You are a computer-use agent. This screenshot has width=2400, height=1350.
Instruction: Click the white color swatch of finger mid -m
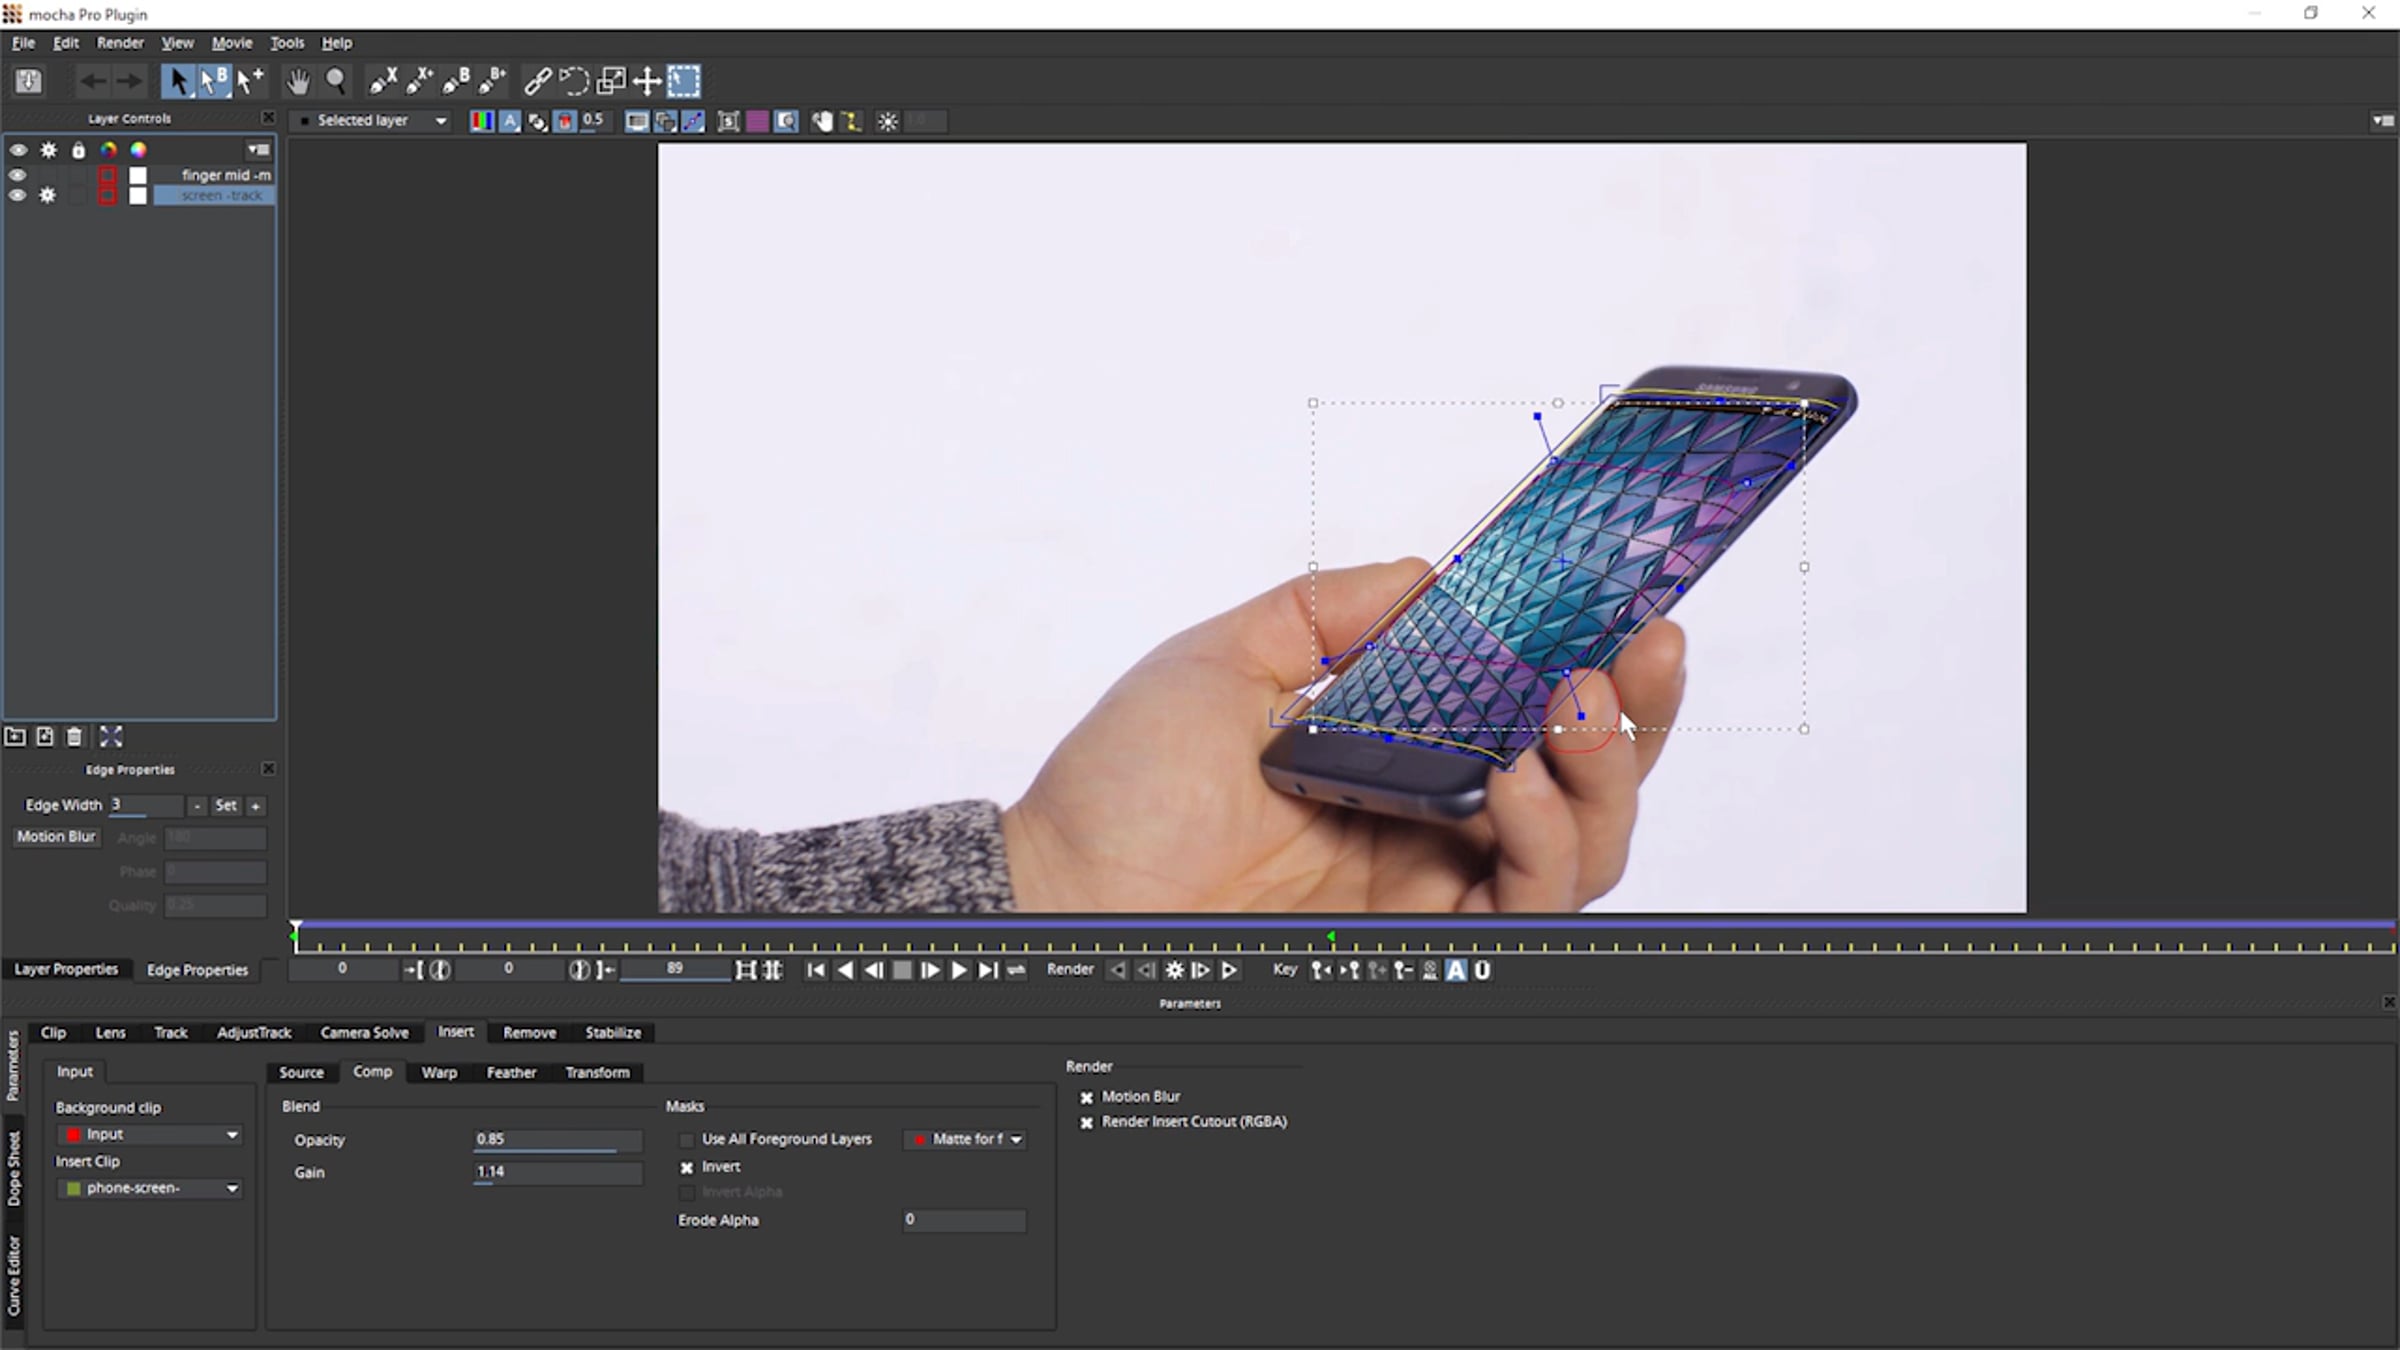point(138,175)
